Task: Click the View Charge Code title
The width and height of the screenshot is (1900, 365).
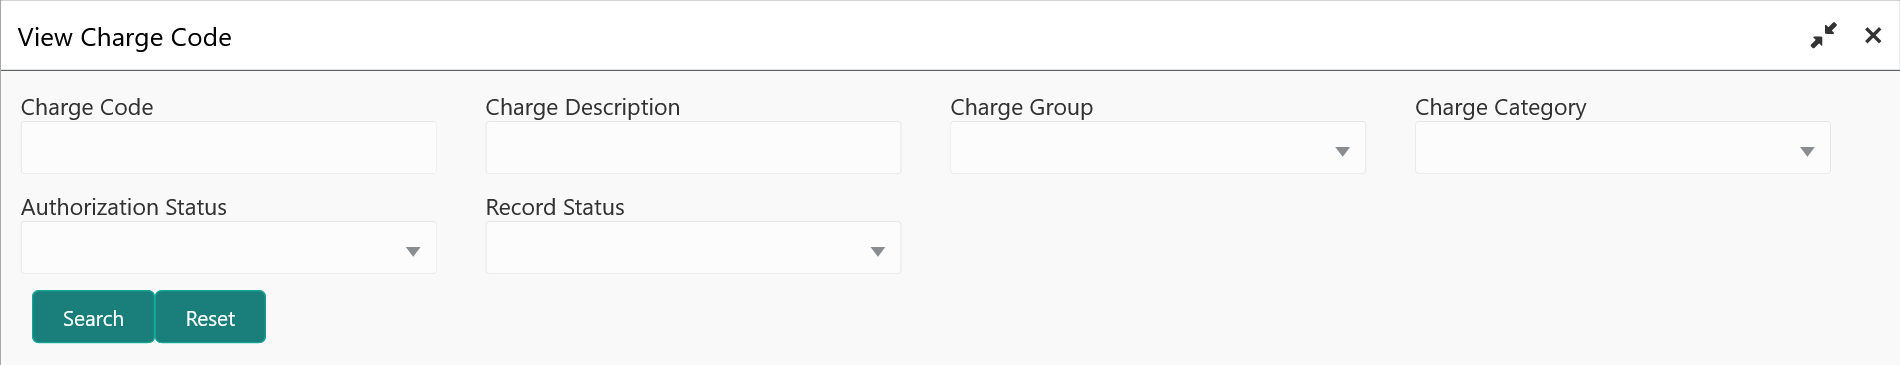Action: coord(125,37)
